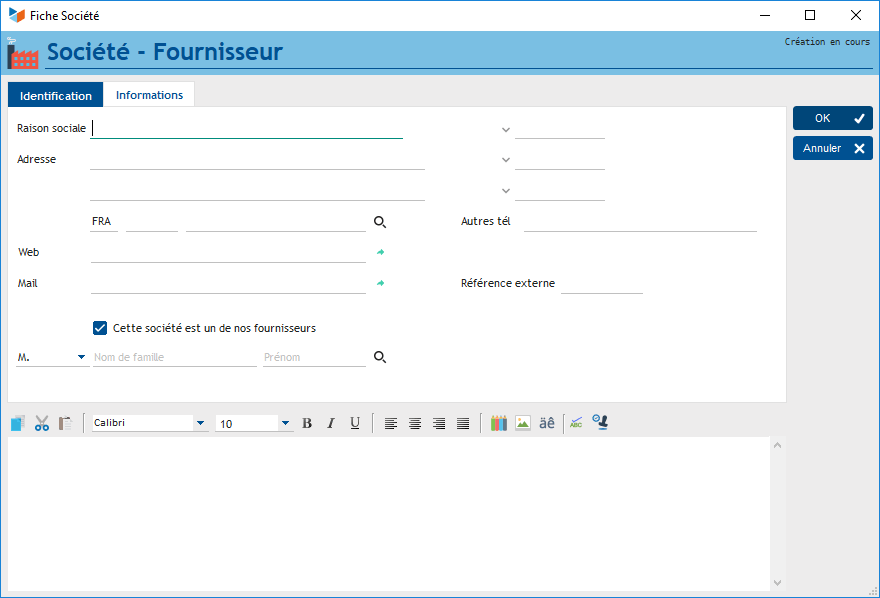Toggle bold formatting

(307, 423)
